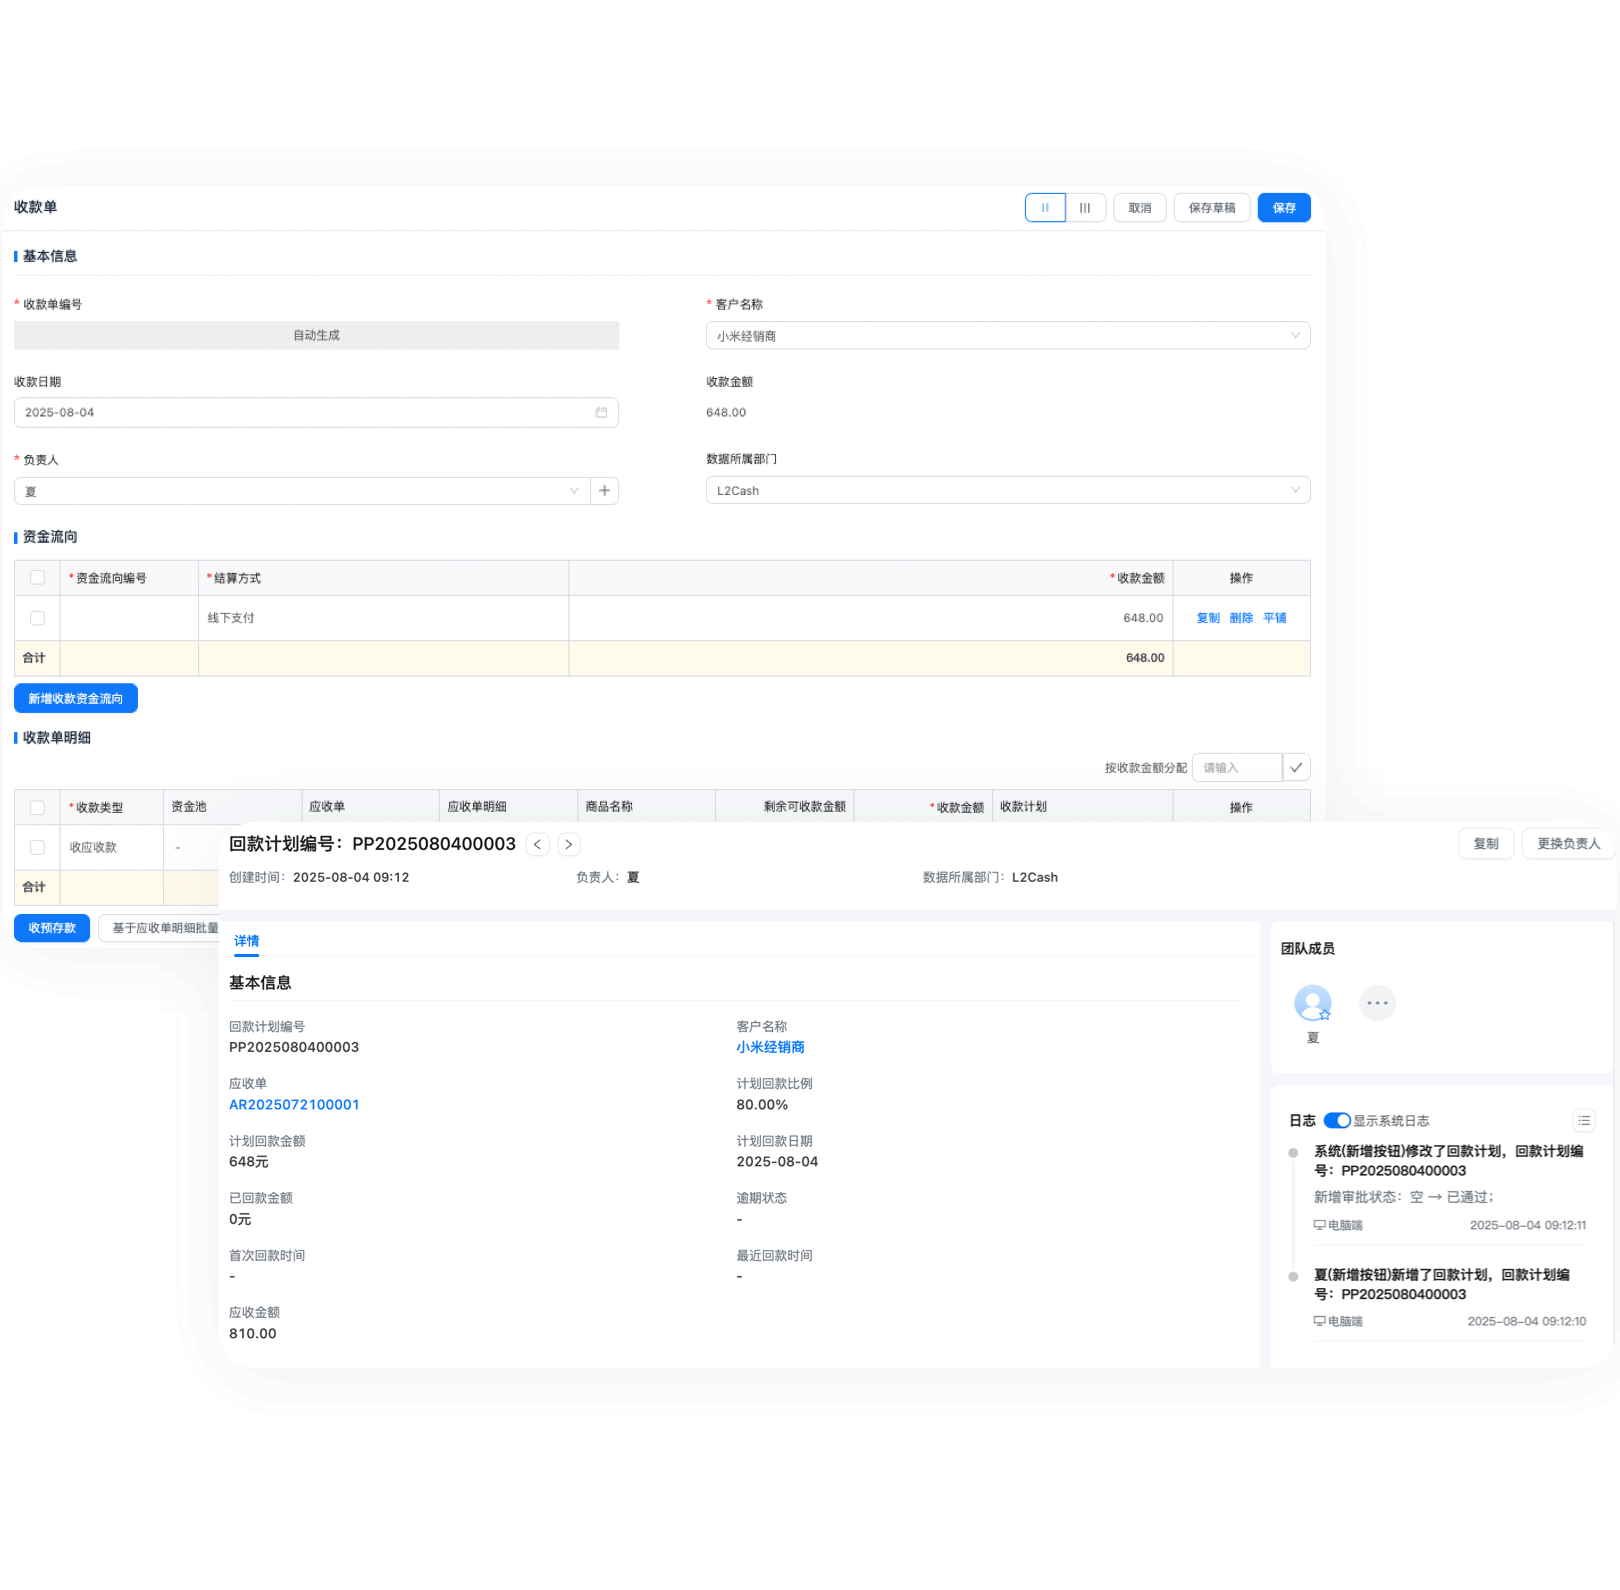This screenshot has width=1620, height=1590.
Task: Select all rows in 资金流向 table
Action: 37,577
